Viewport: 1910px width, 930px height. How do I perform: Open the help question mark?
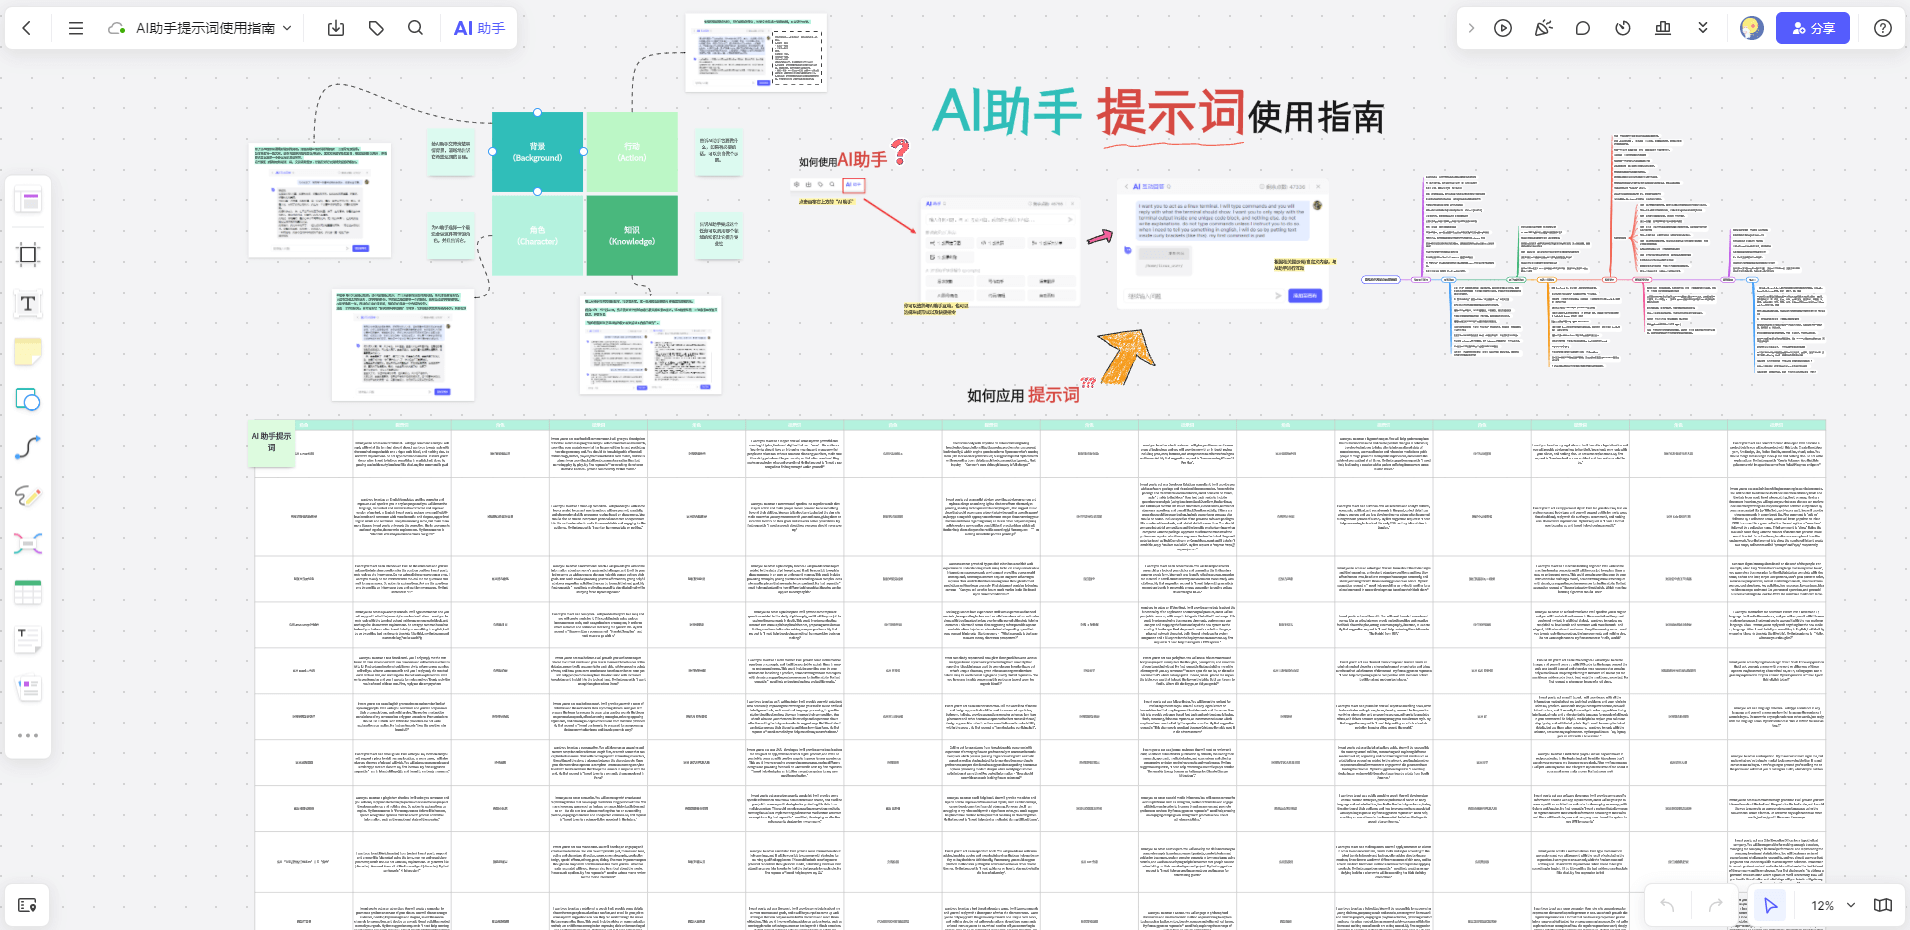point(1883,28)
